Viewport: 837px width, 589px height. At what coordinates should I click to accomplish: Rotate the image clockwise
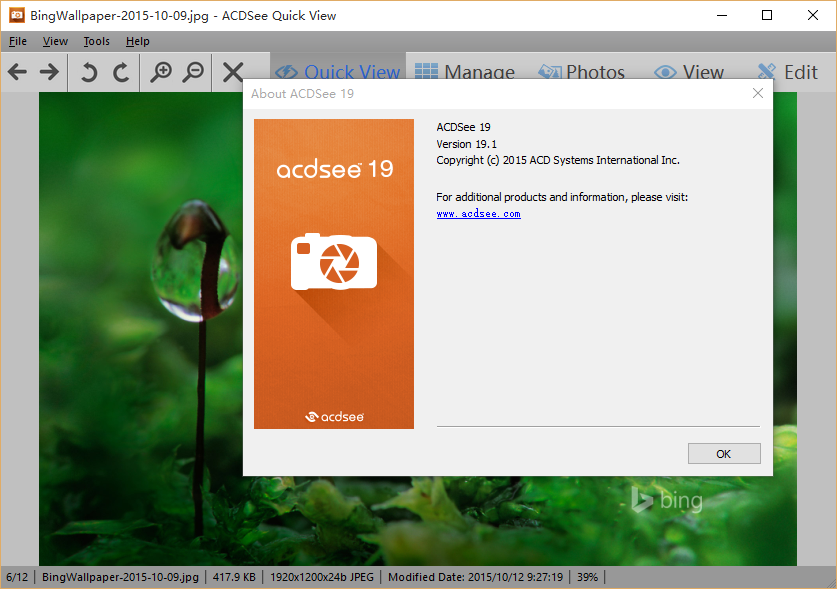(x=121, y=72)
